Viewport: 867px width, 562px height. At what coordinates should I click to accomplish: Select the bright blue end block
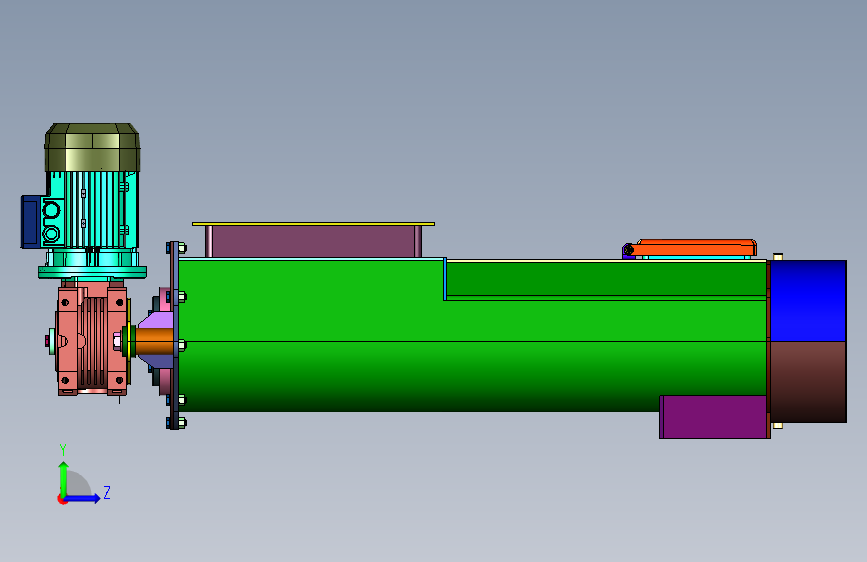pos(808,300)
